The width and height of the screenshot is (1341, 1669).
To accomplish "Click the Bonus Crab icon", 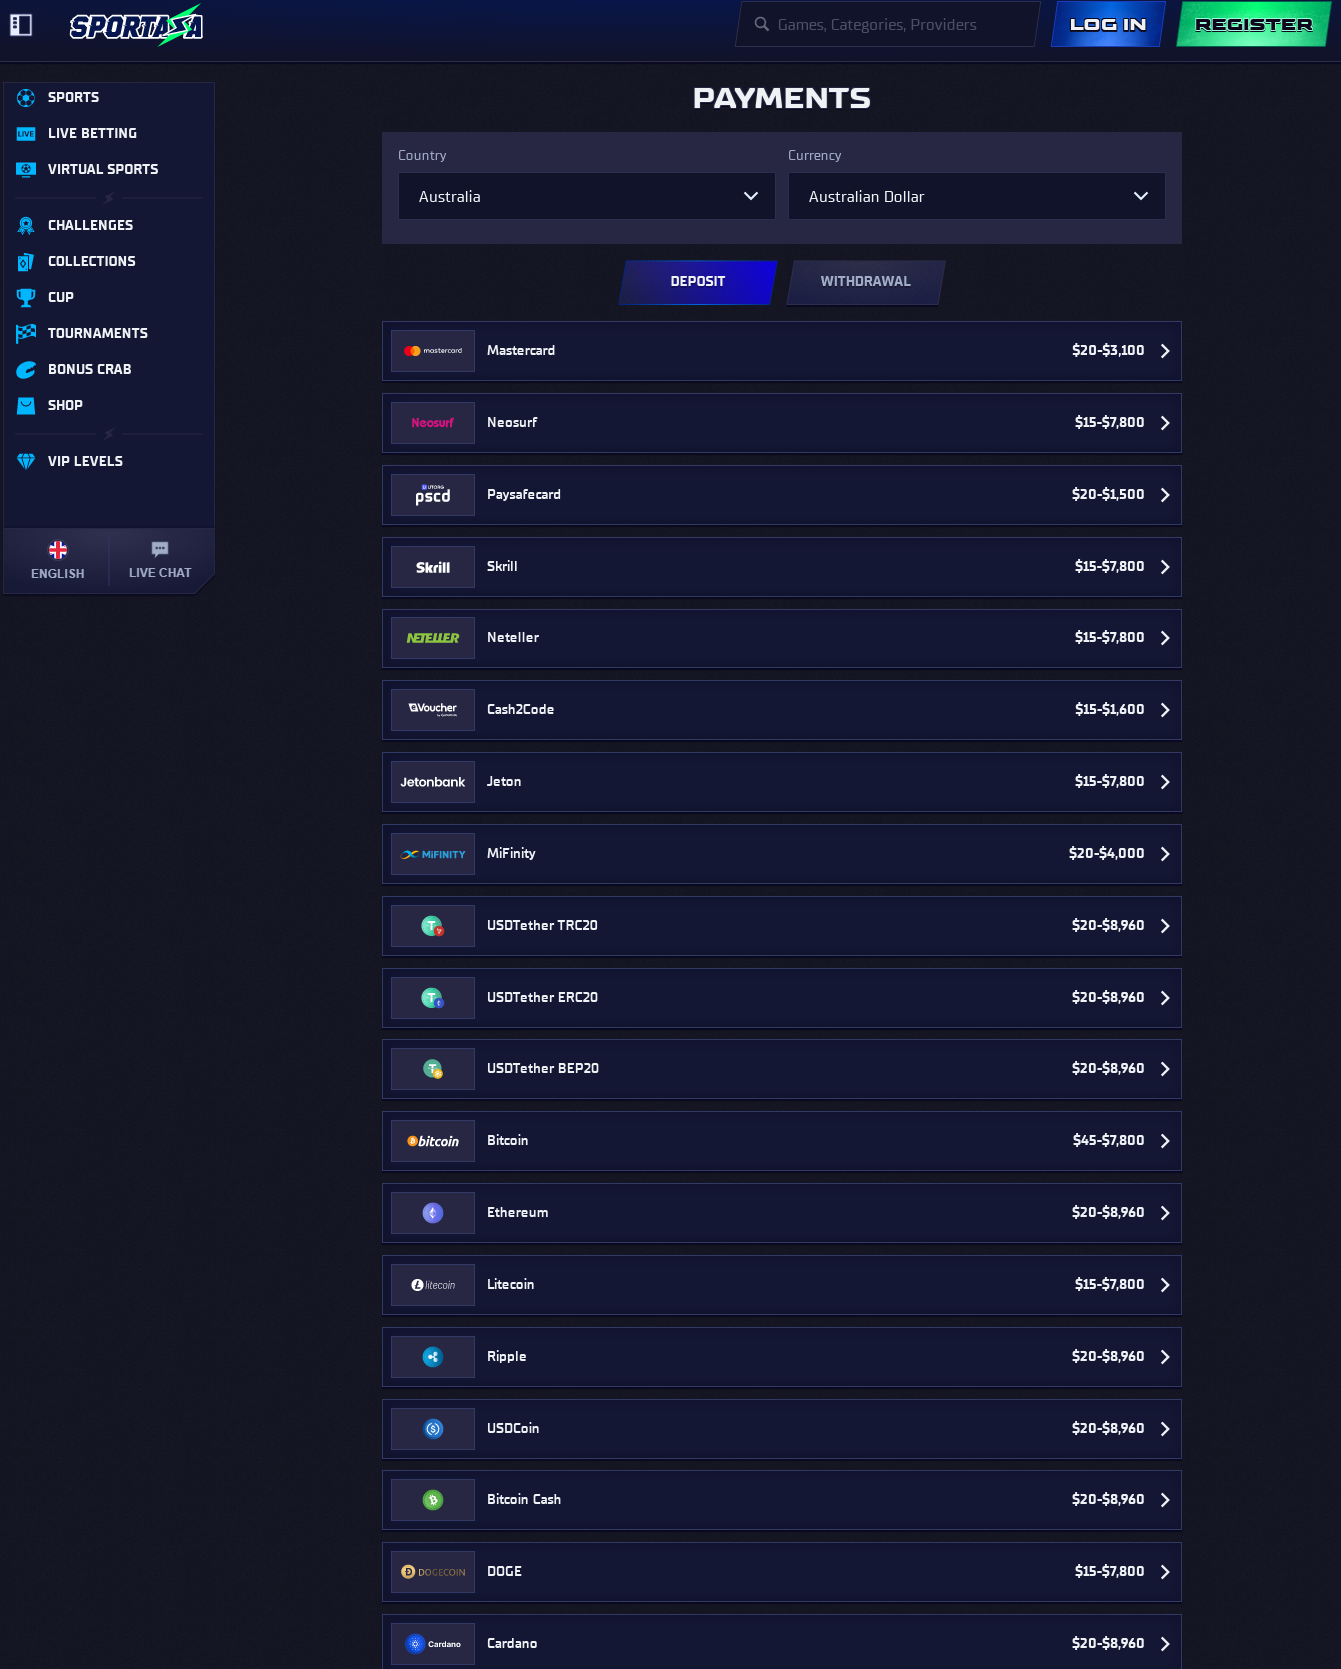I will pyautogui.click(x=26, y=370).
